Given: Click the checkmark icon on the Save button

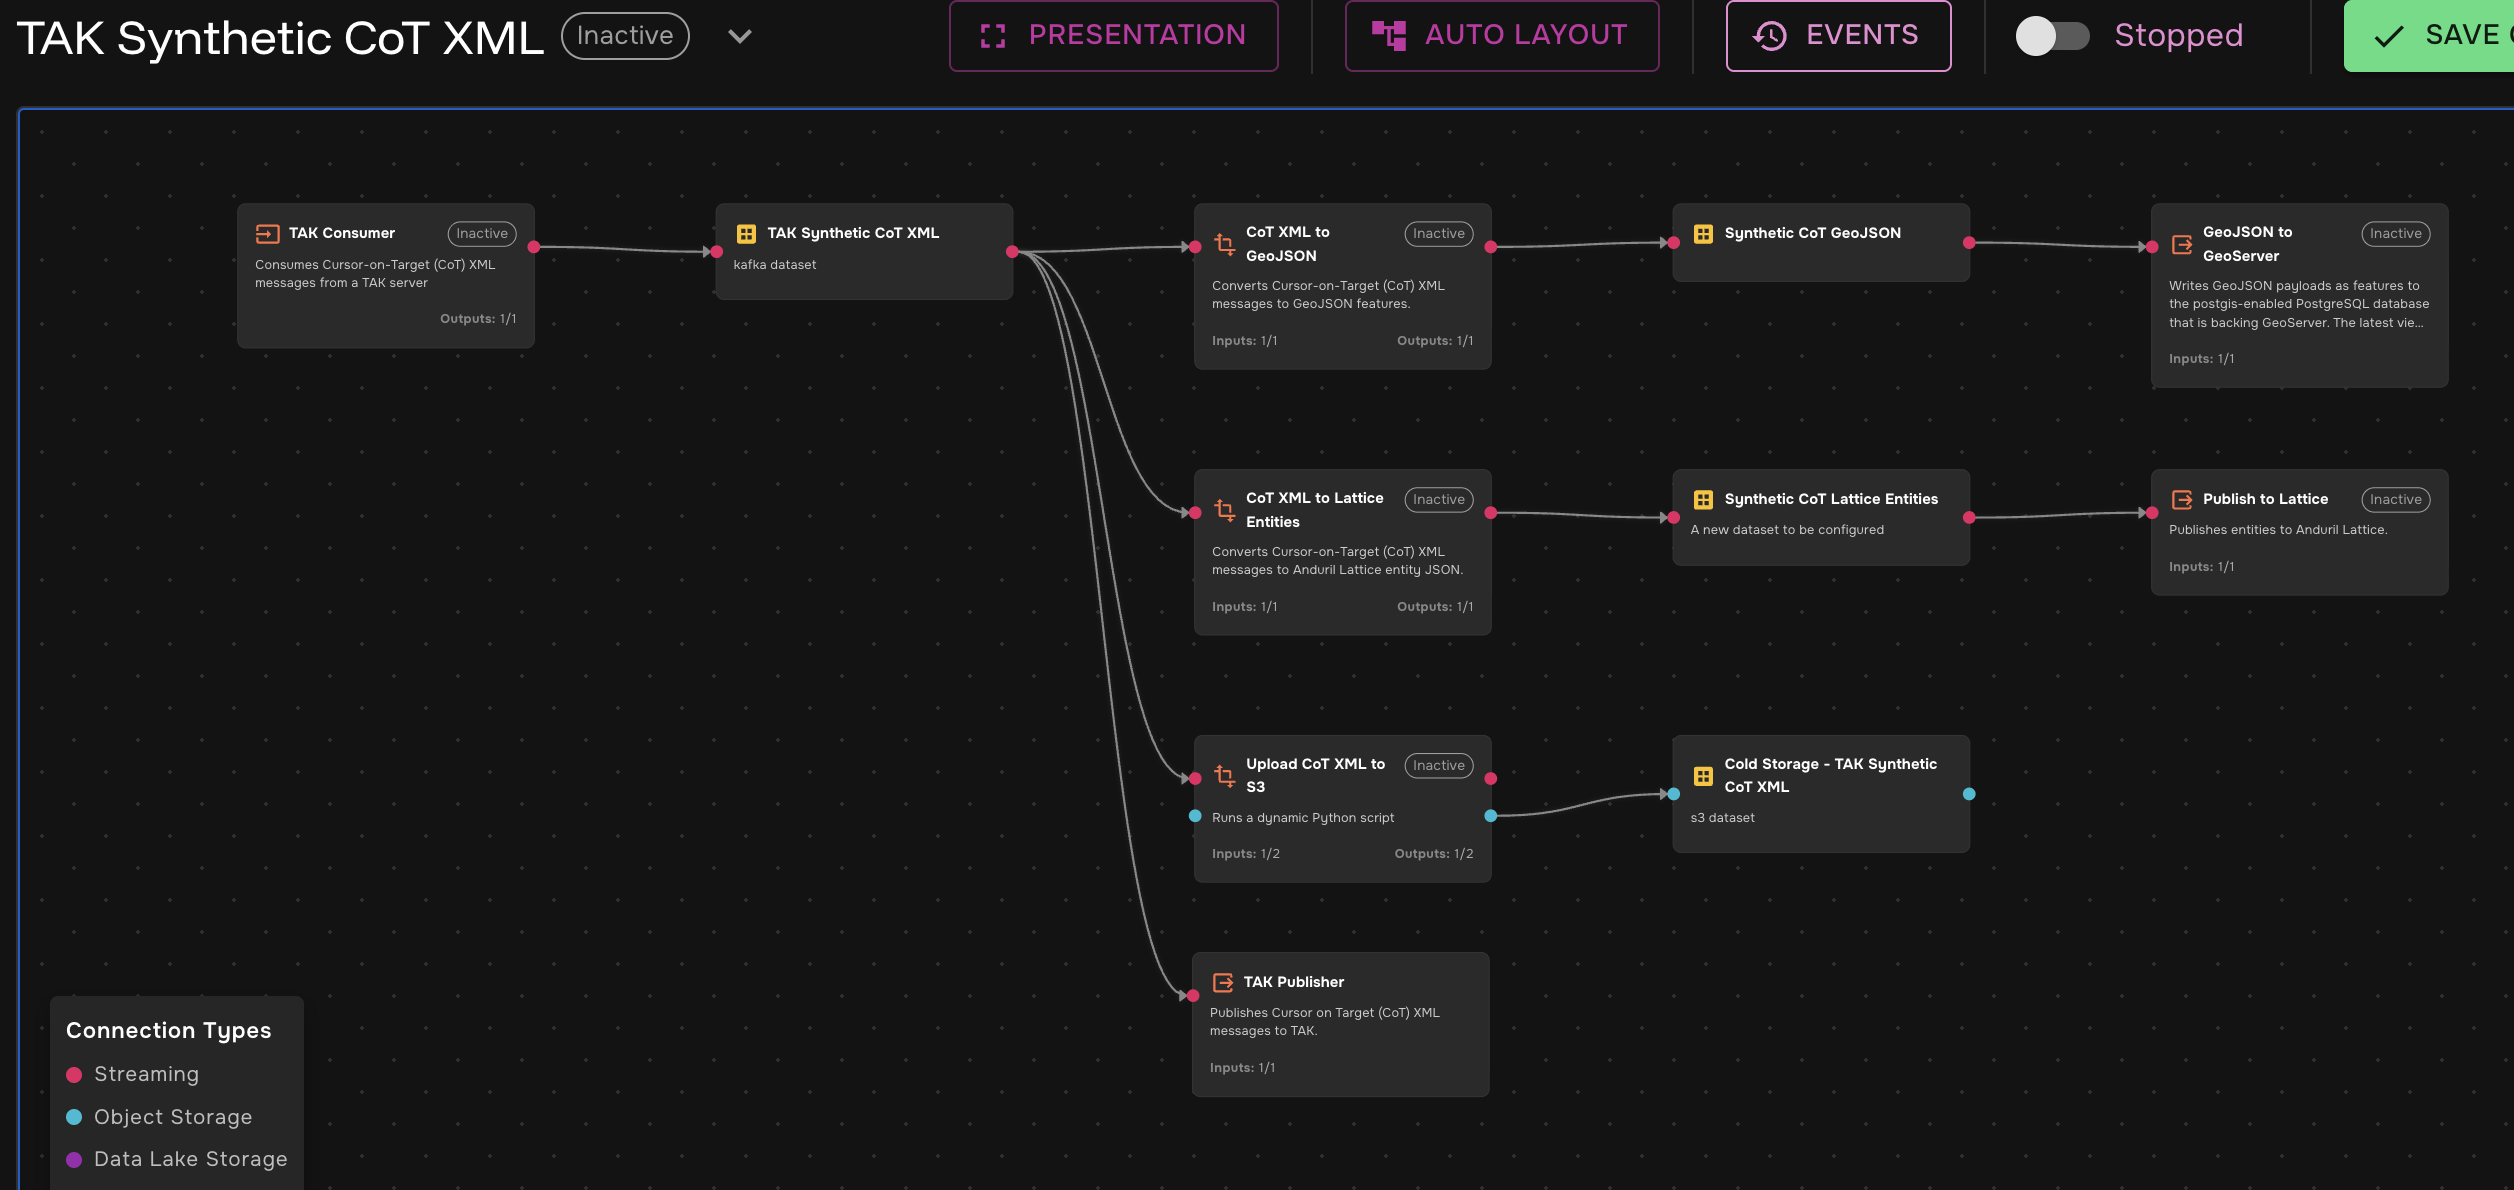Looking at the screenshot, I should [x=2389, y=37].
